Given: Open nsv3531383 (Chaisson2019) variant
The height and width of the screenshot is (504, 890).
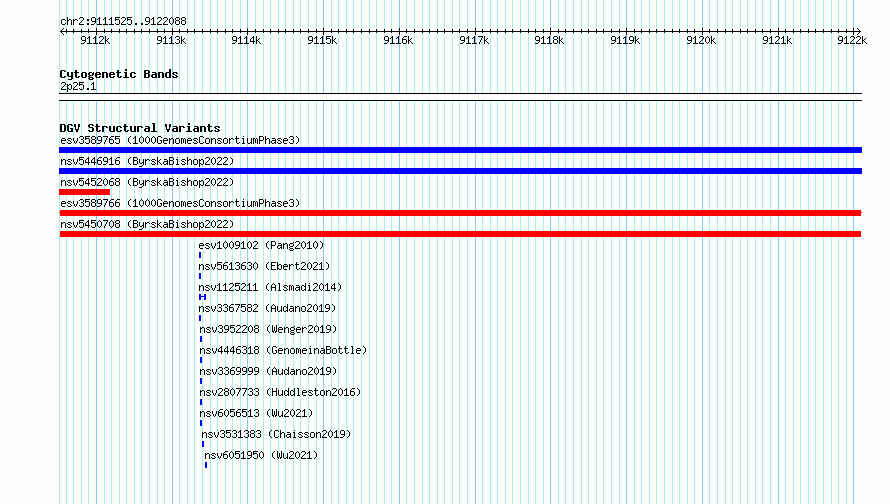Looking at the screenshot, I should (x=276, y=434).
